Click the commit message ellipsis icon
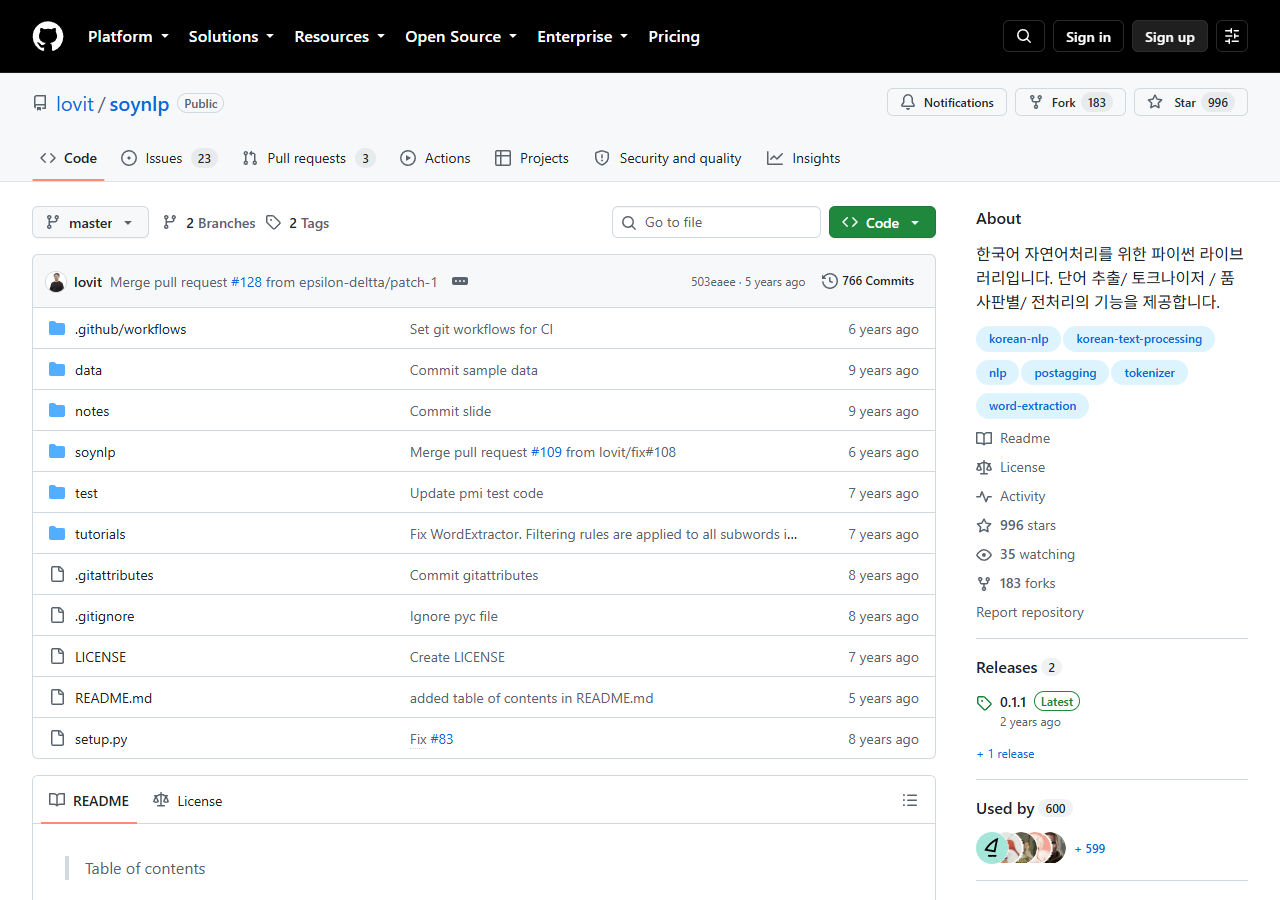Image resolution: width=1280 pixels, height=900 pixels. [x=460, y=281]
